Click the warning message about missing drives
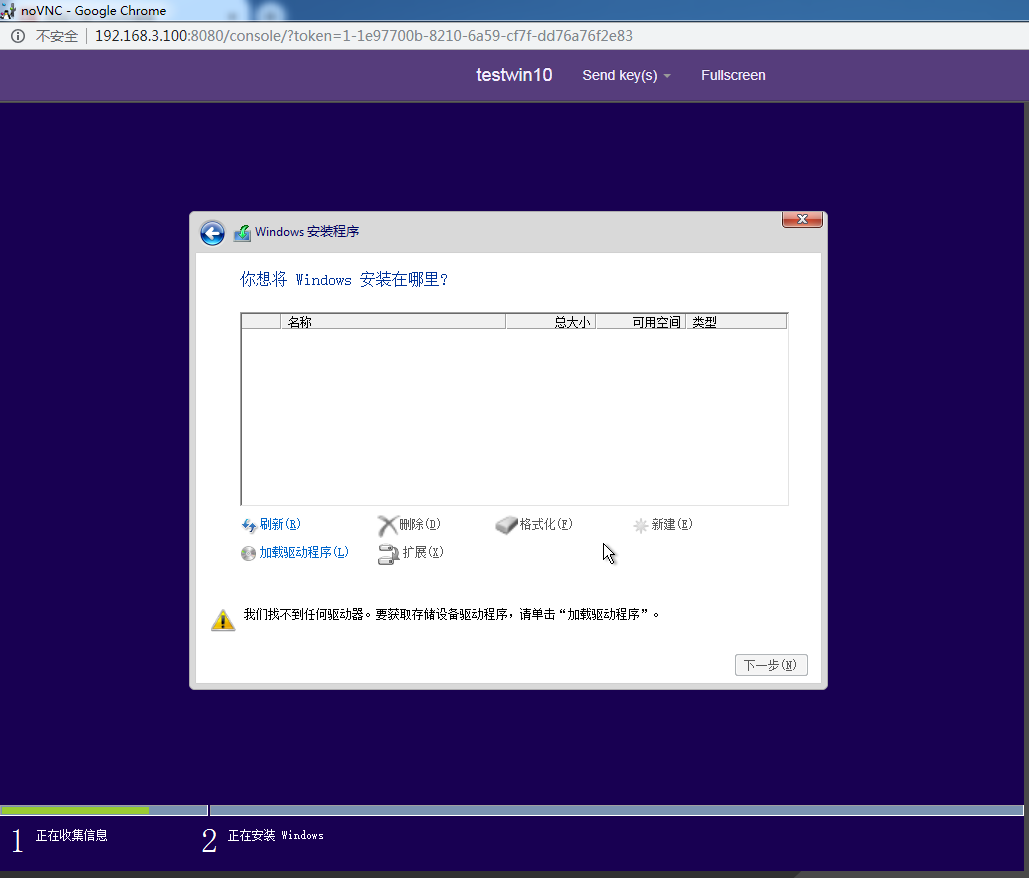1029x878 pixels. pos(452,614)
